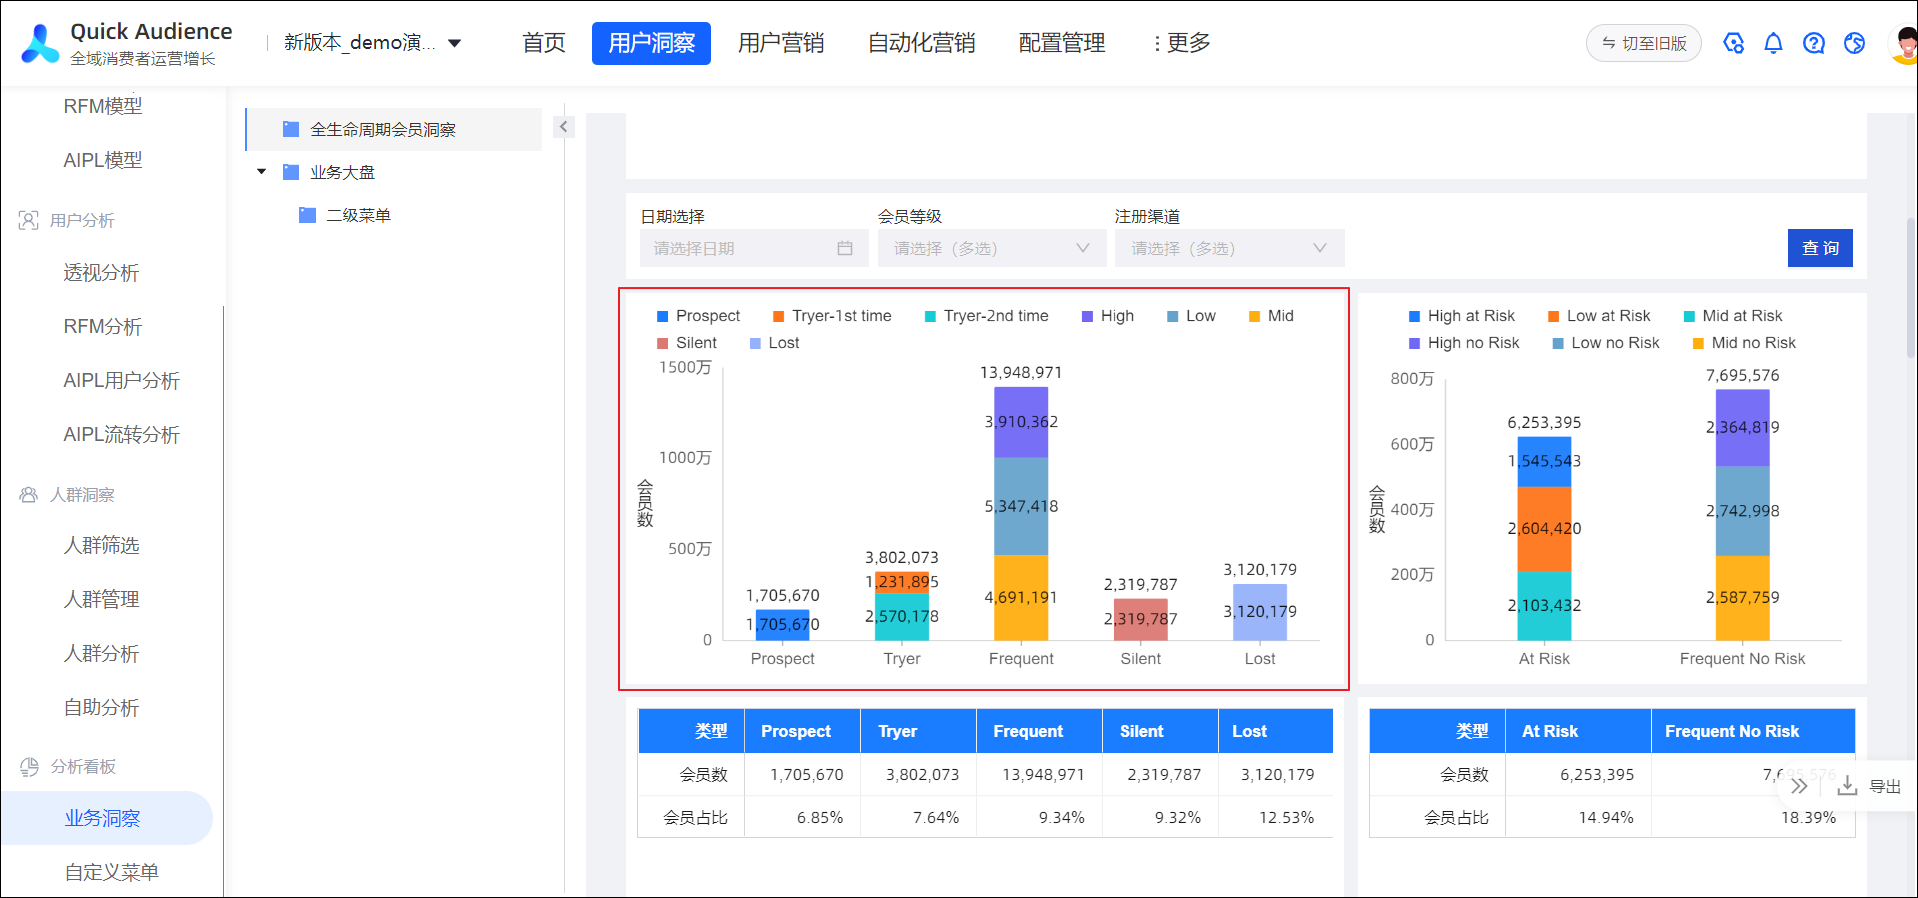Screen dimensions: 1918x898
Task: Click the 查询 query button
Action: coord(1820,248)
